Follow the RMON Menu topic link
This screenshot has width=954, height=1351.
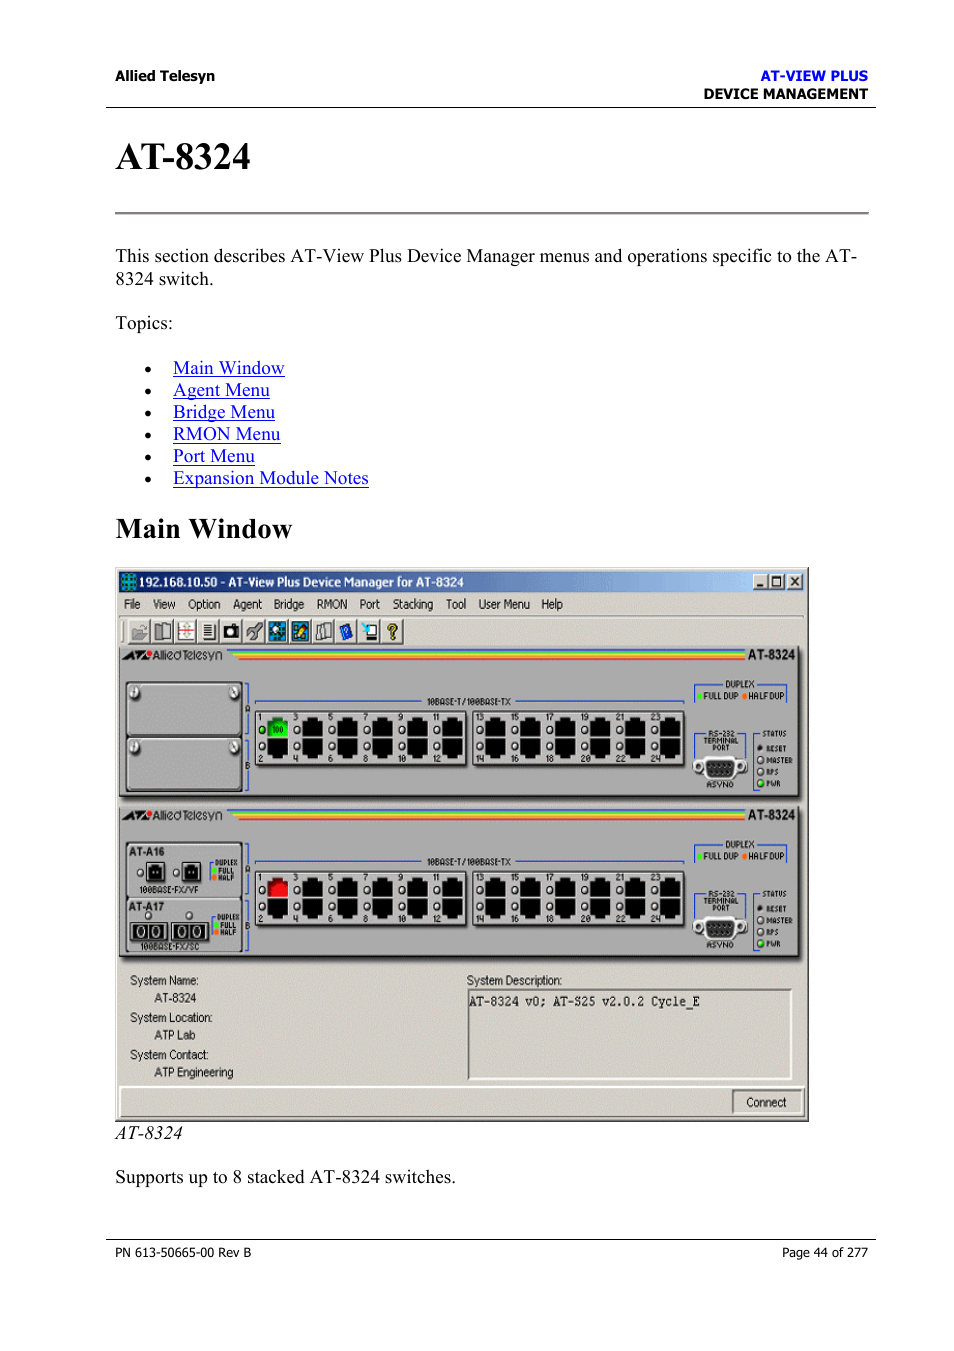(x=226, y=434)
